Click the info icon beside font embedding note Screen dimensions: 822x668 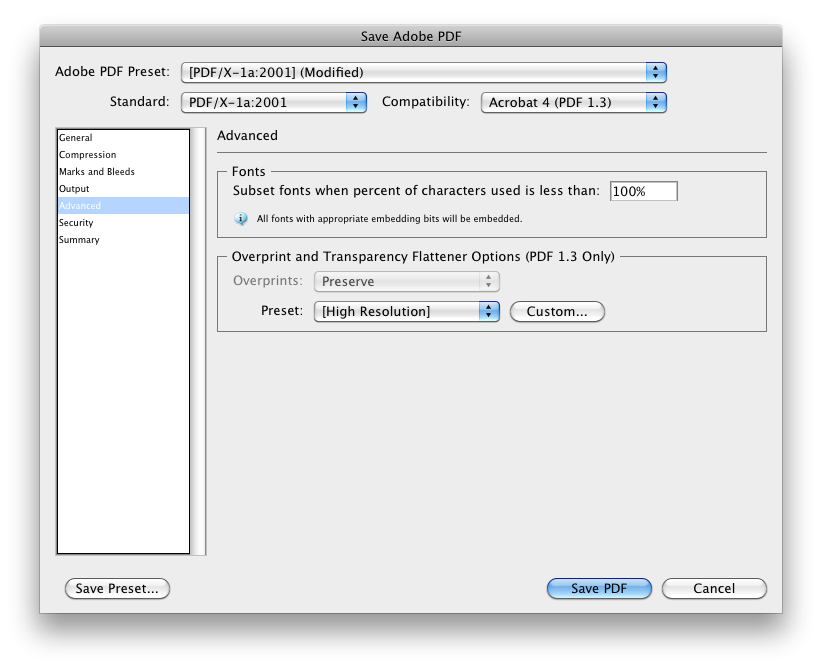click(x=241, y=219)
